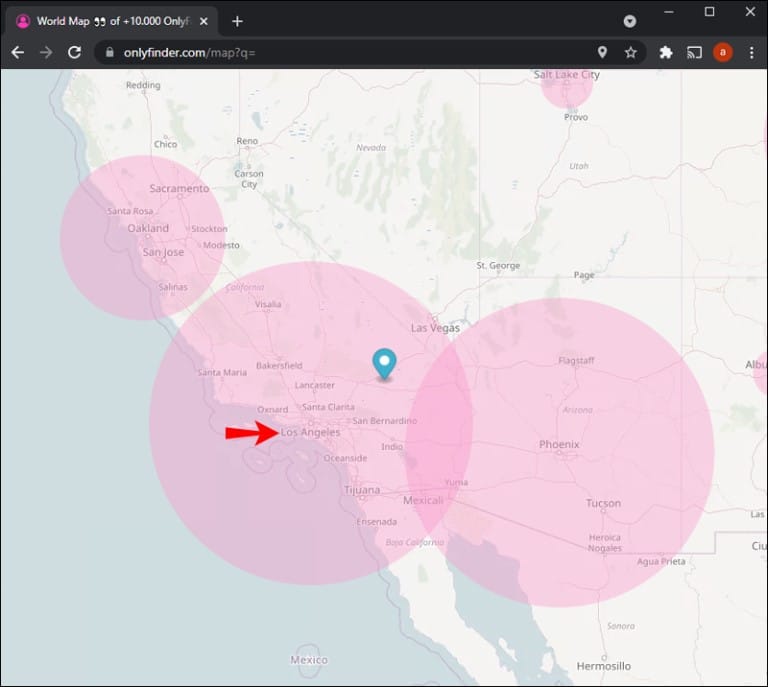Click the location permission icon in address bar
The image size is (768, 687).
[x=602, y=52]
